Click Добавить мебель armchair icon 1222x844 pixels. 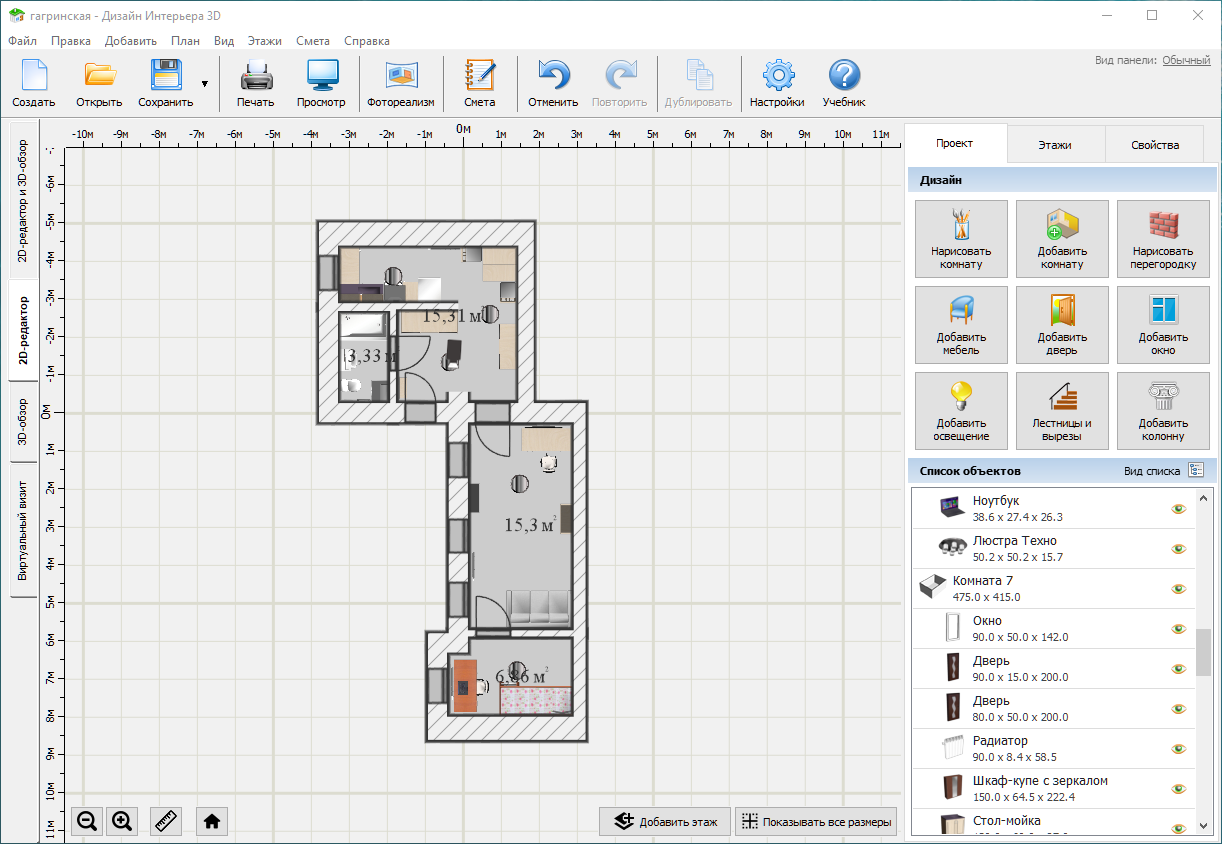click(960, 326)
